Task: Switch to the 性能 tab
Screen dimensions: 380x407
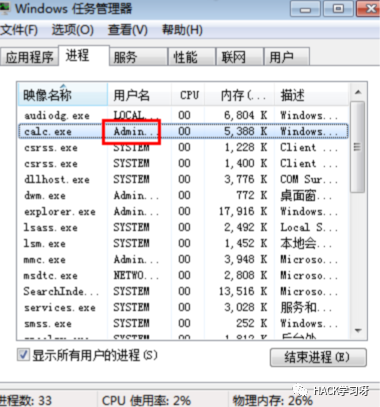Action: [x=192, y=57]
